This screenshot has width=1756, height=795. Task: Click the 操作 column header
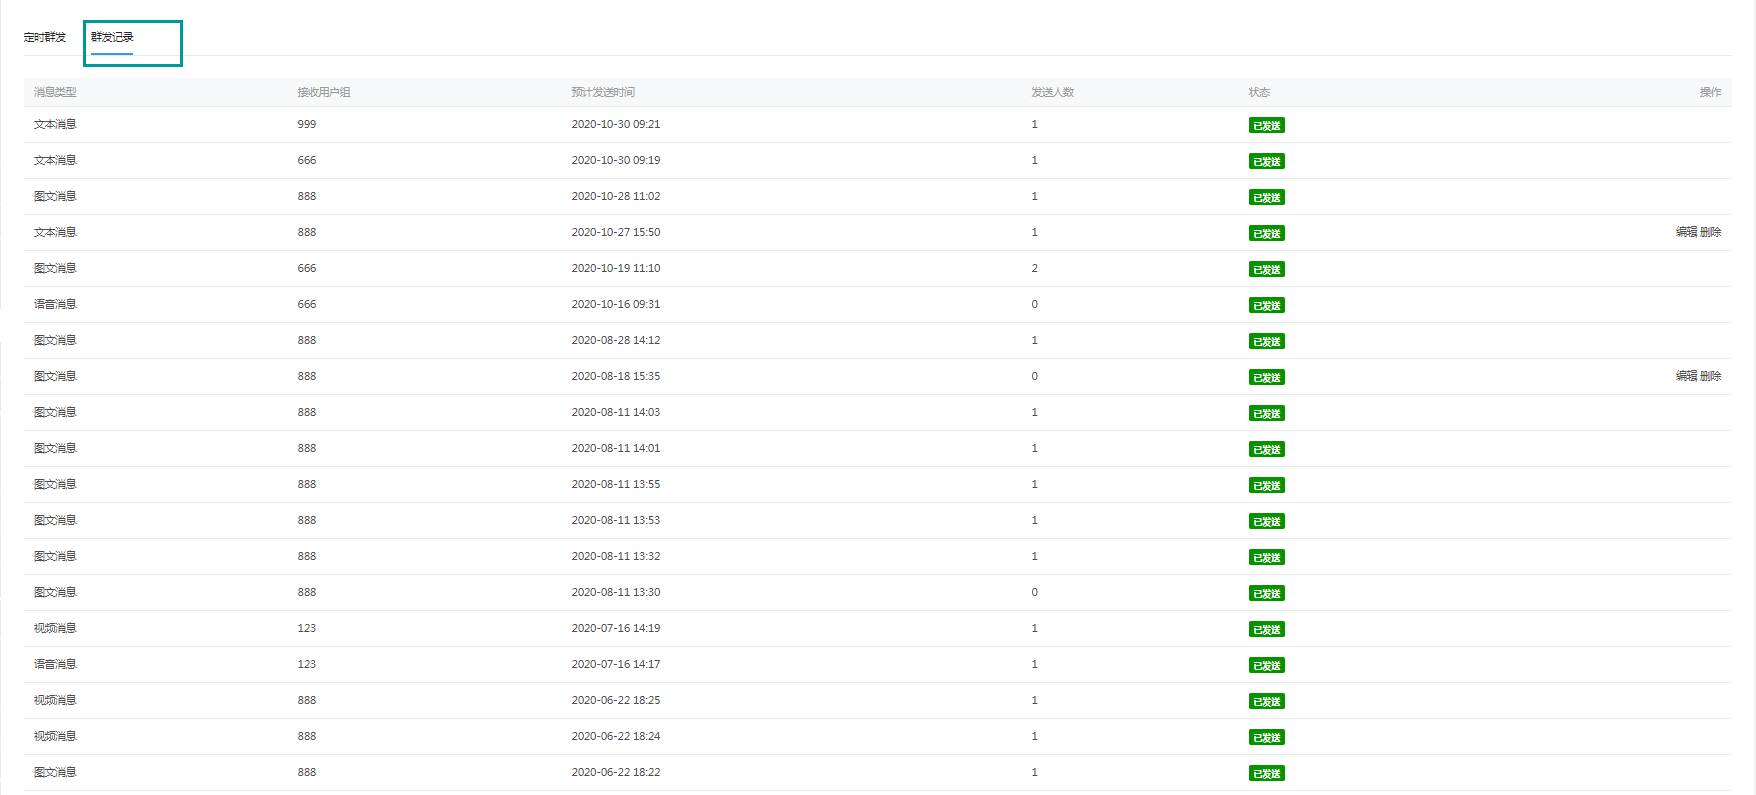1710,92
